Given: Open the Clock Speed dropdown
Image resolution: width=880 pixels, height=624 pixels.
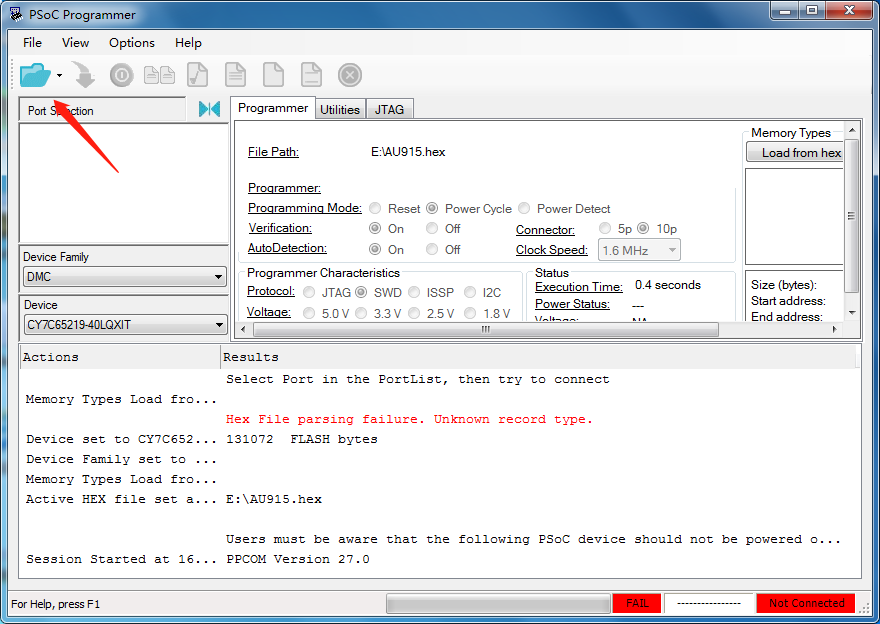Looking at the screenshot, I should click(x=639, y=250).
